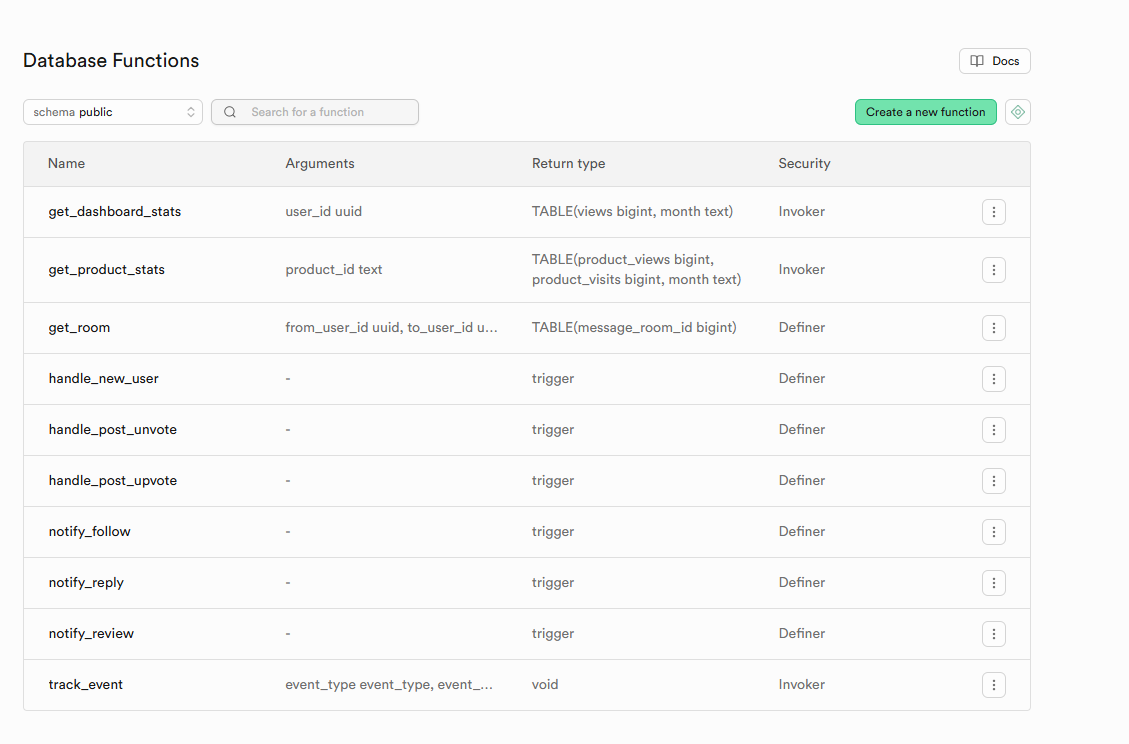The image size is (1129, 744).
Task: Click the book icon in Docs button
Action: (x=976, y=61)
